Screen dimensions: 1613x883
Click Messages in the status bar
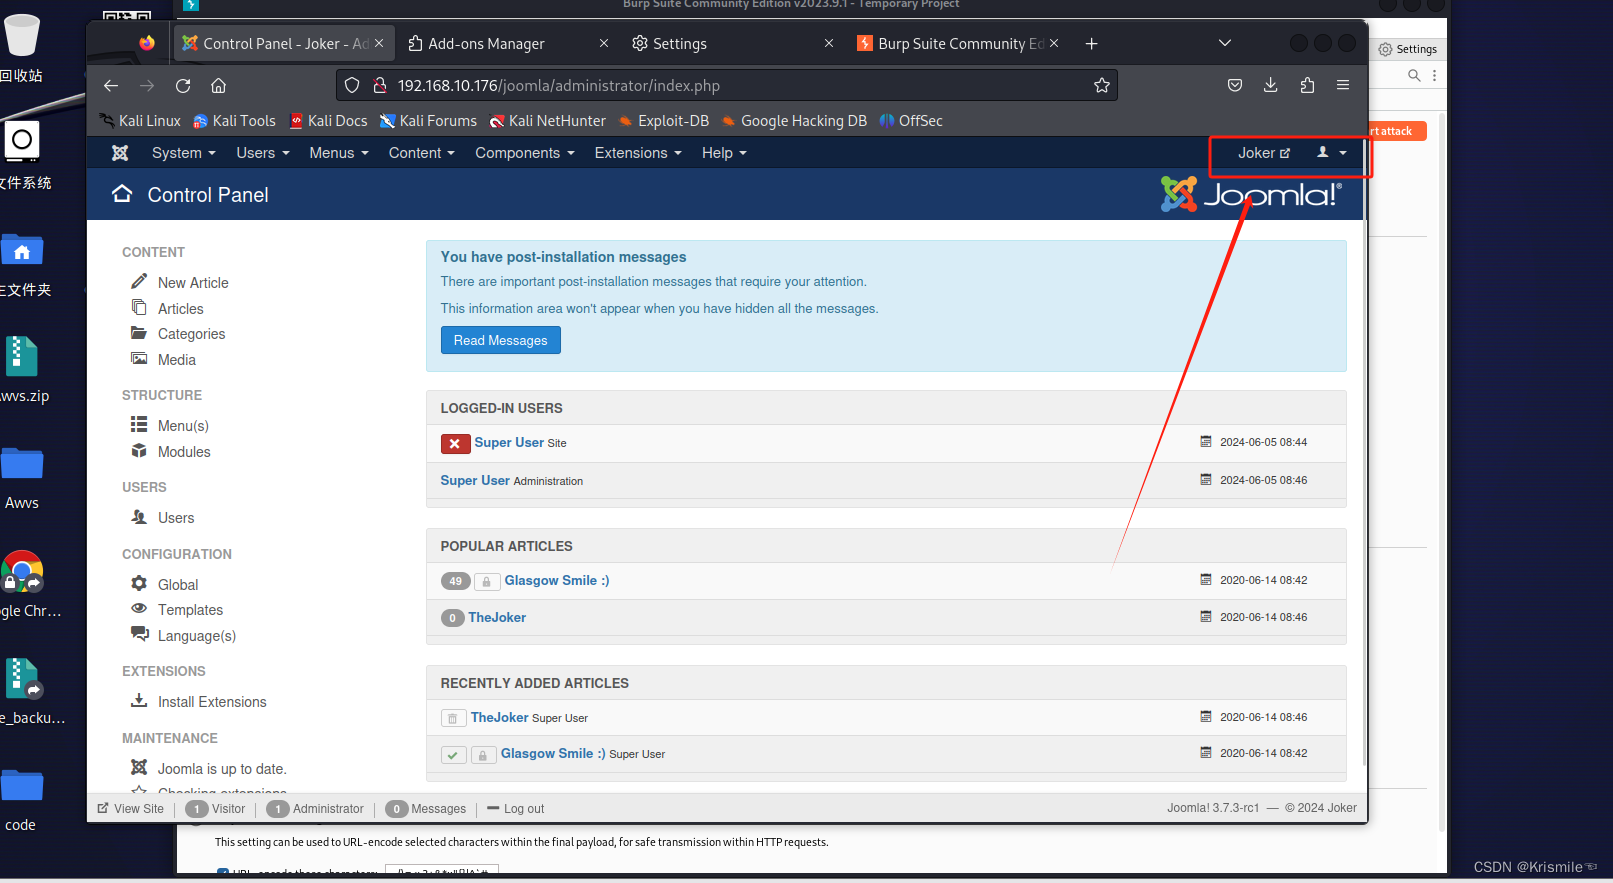tap(438, 809)
